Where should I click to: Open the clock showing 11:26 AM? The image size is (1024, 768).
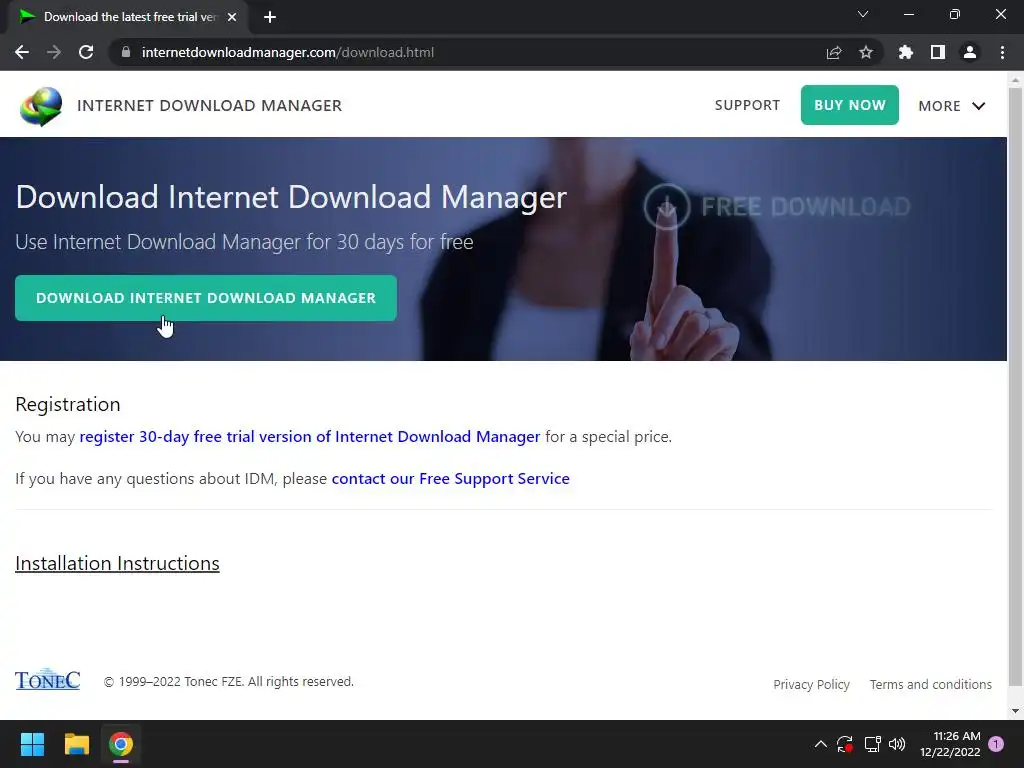[950, 744]
